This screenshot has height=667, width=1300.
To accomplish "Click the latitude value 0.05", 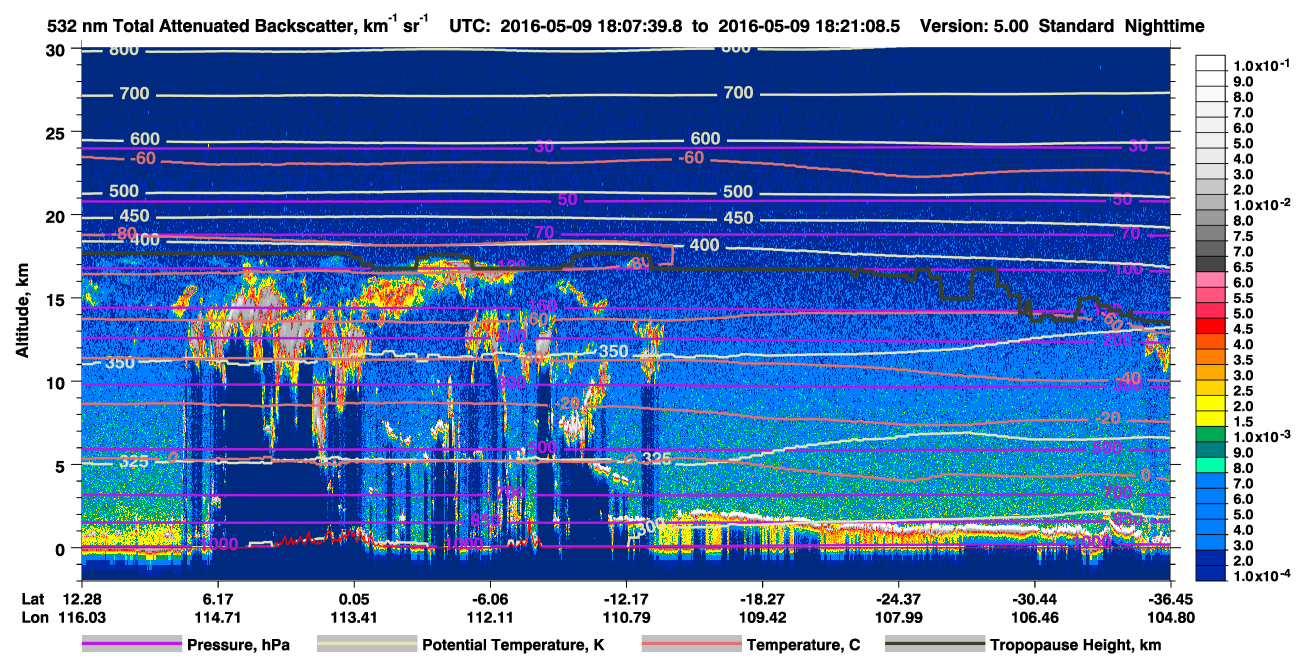I will (x=353, y=598).
